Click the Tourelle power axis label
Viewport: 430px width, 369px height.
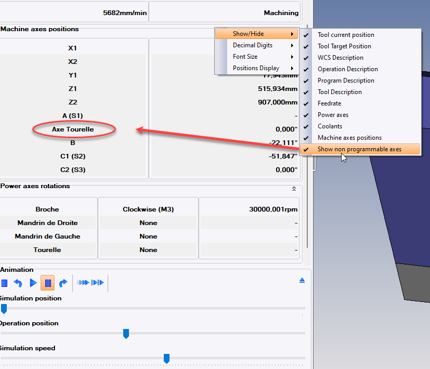[47, 250]
